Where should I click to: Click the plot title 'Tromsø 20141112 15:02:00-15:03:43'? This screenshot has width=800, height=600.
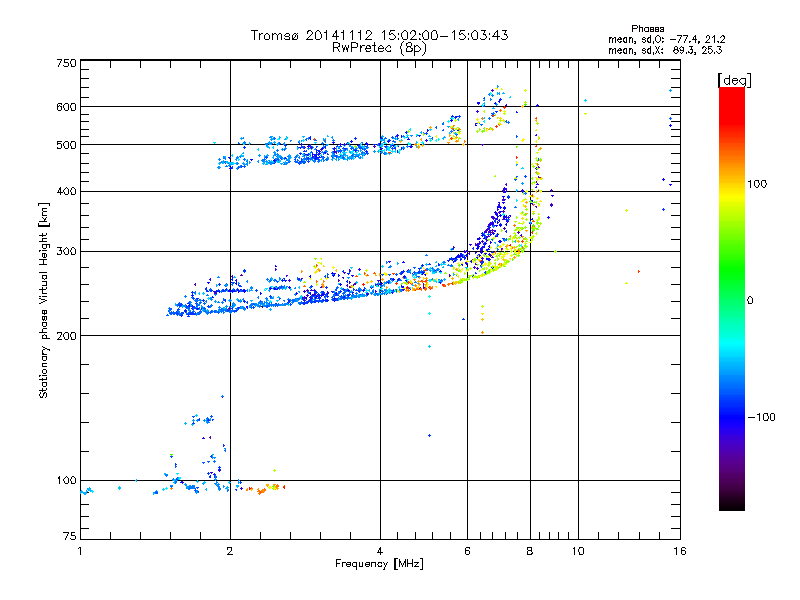[379, 35]
